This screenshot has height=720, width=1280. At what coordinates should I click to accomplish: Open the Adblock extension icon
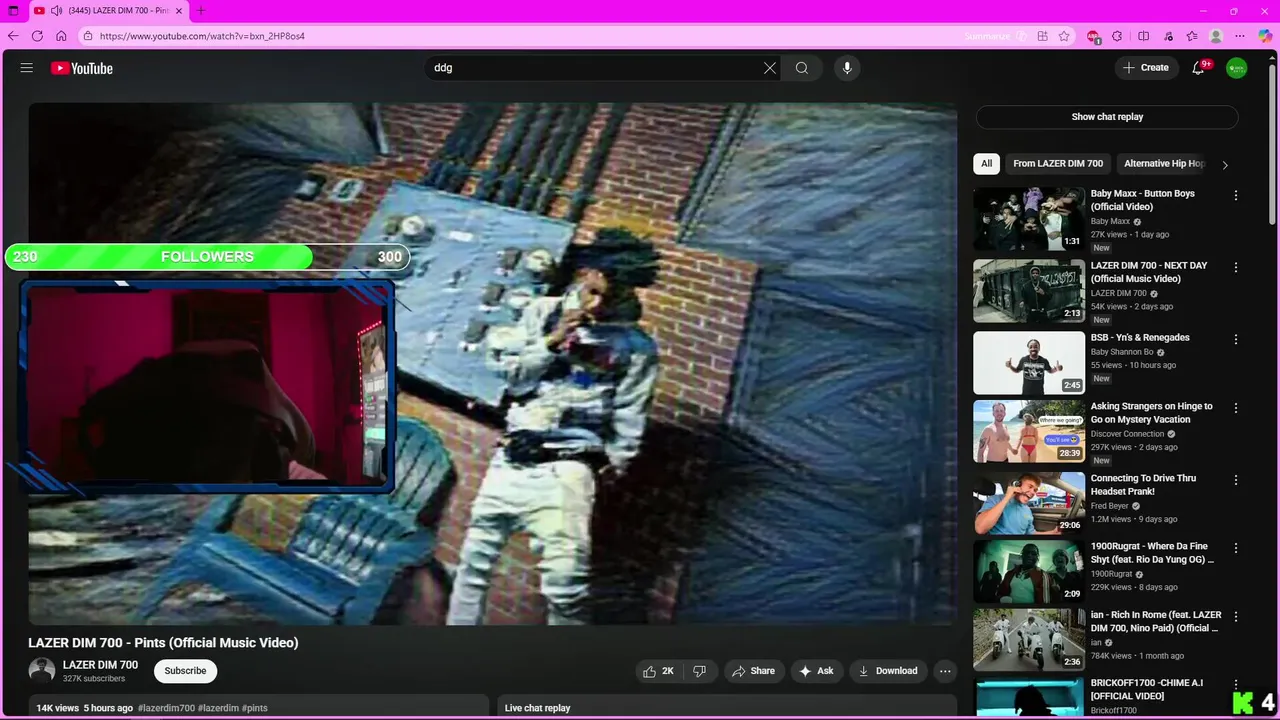click(1093, 36)
